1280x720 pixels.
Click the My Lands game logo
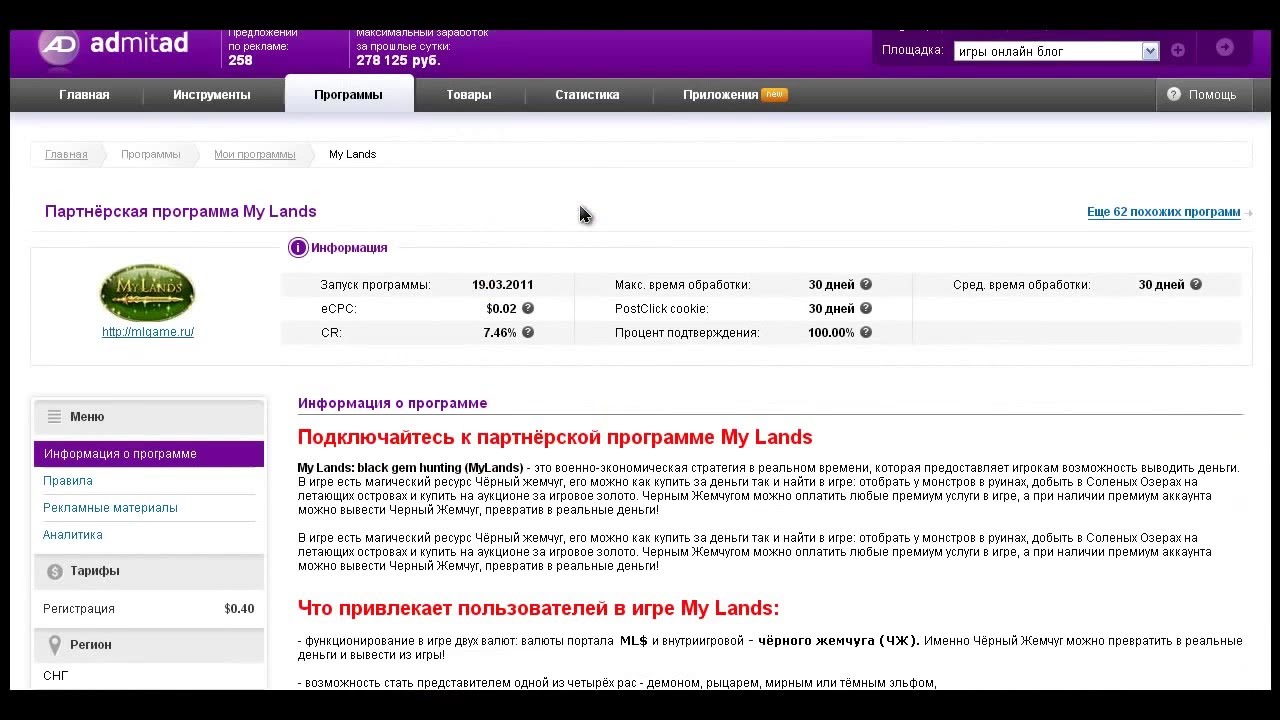click(147, 292)
